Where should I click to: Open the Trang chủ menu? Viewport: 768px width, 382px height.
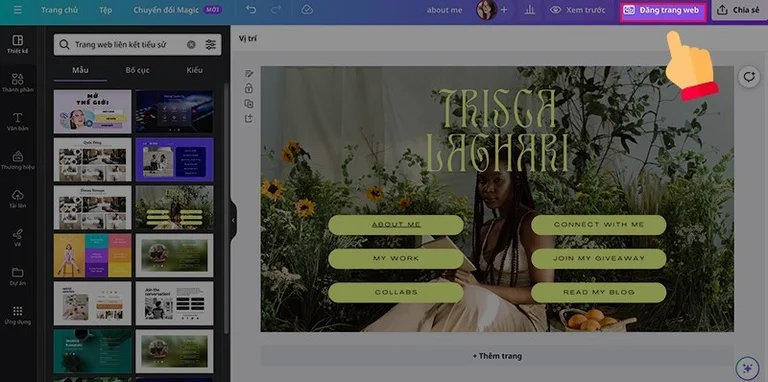point(59,10)
